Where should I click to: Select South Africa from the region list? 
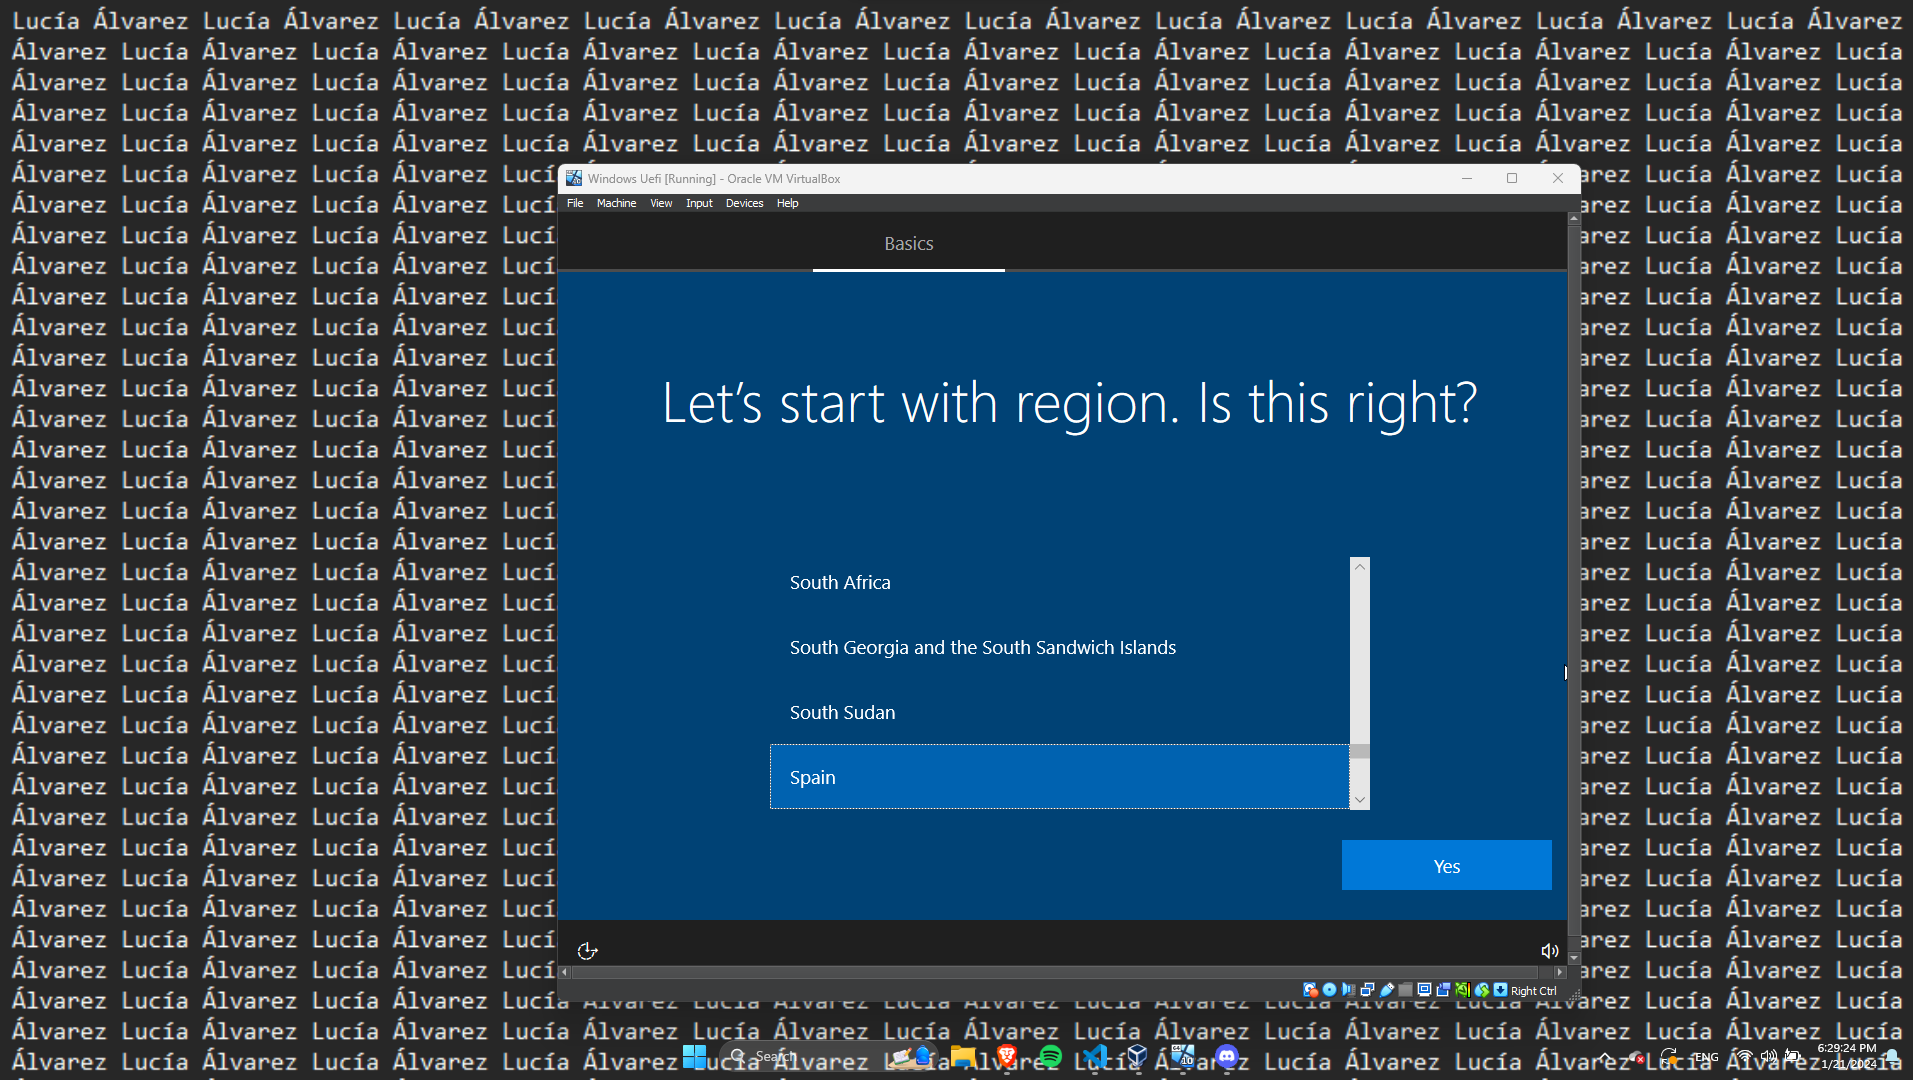coord(840,583)
